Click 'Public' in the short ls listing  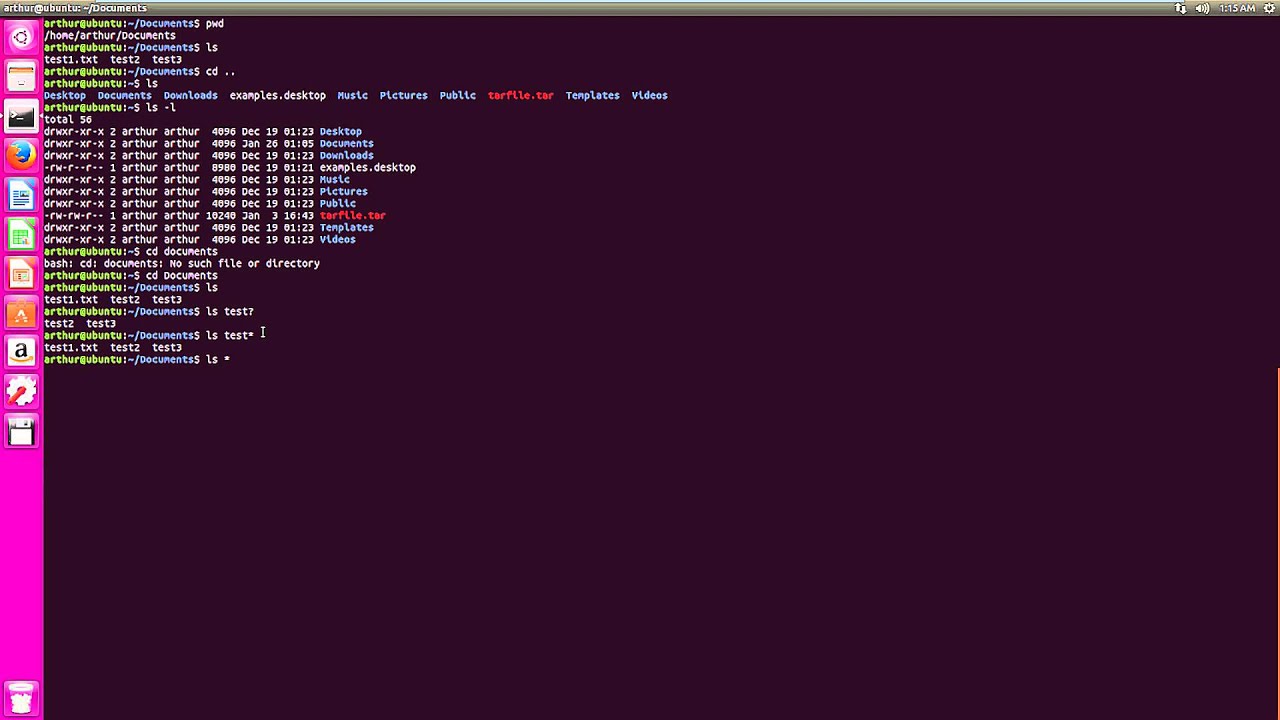coord(457,95)
